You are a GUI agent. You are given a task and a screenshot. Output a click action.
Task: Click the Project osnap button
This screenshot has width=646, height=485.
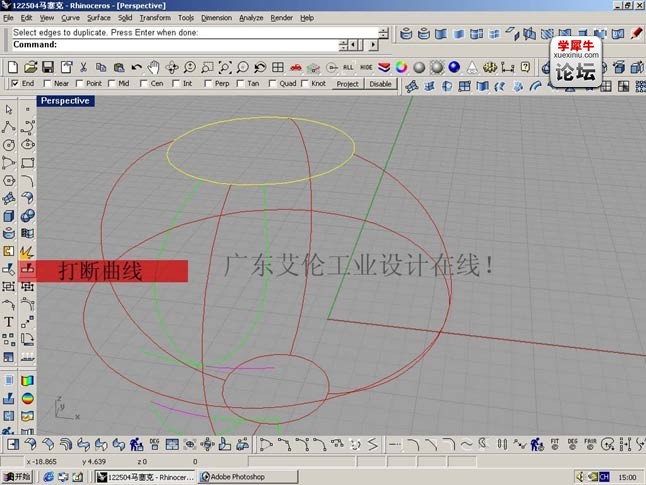tap(347, 84)
